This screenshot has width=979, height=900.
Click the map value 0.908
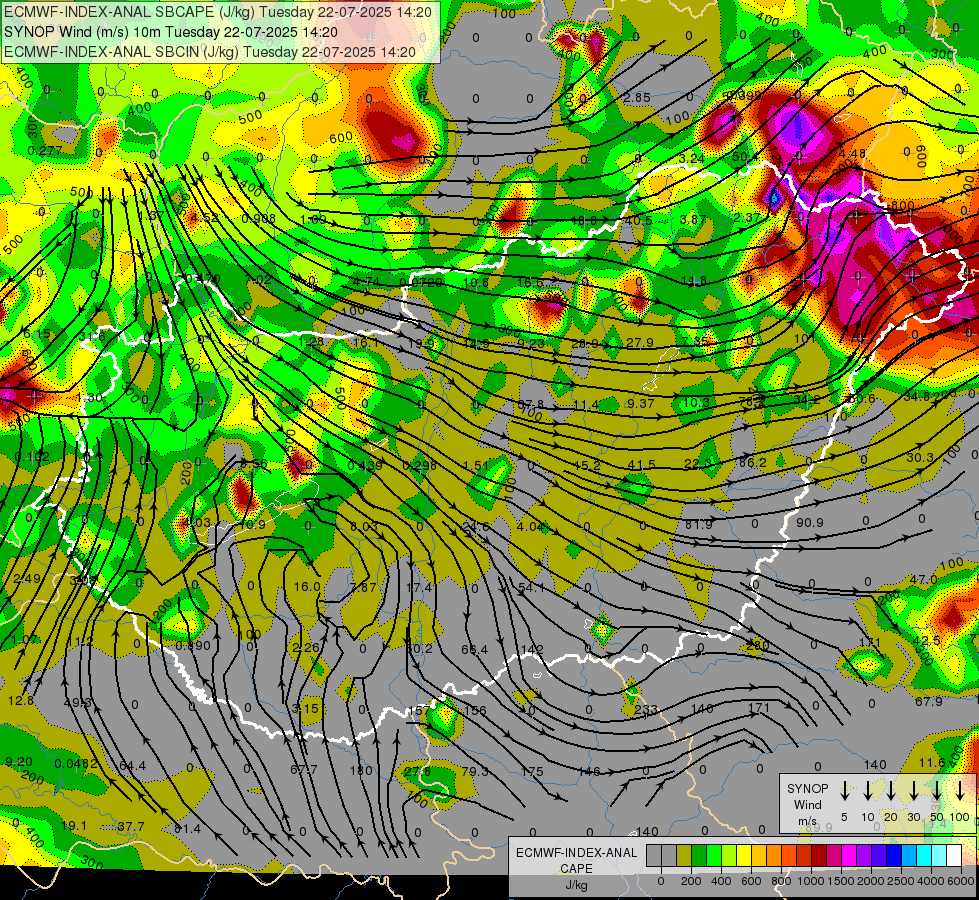coord(258,218)
